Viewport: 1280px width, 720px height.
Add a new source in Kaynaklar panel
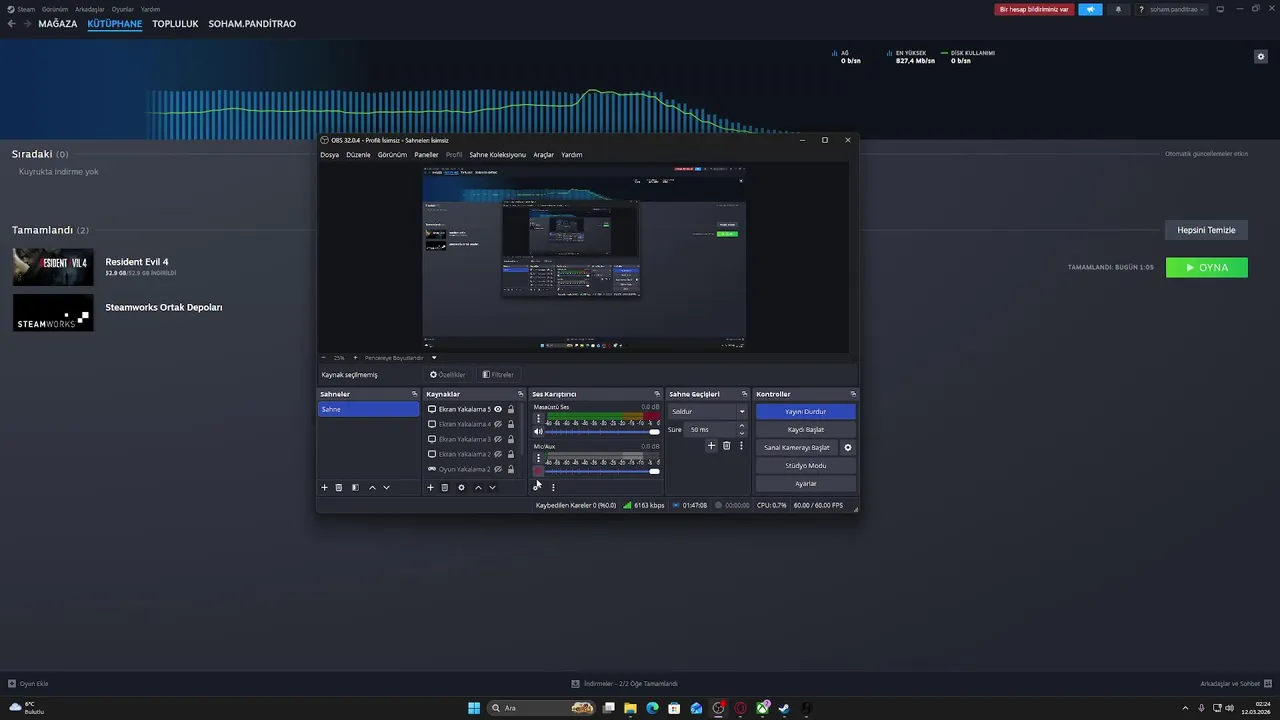(430, 487)
